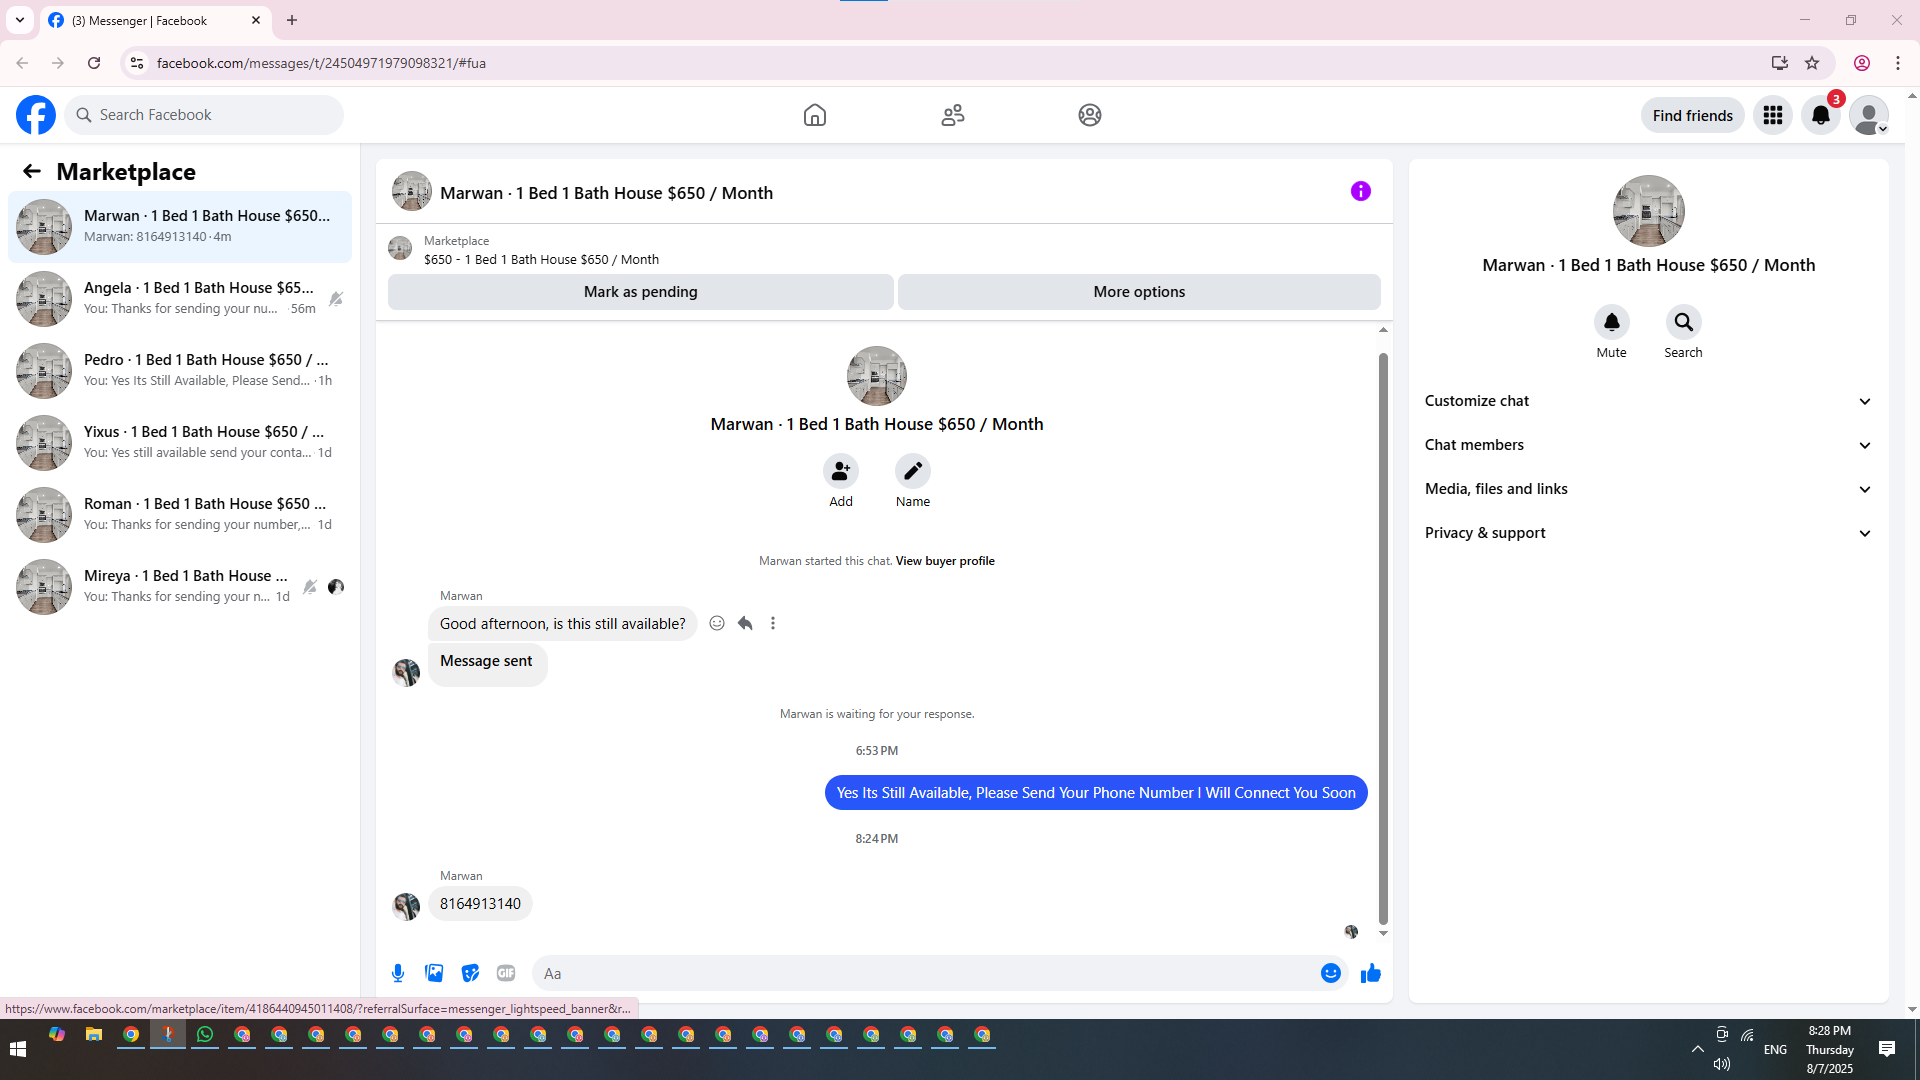Open the Friends icon in top navigation

(x=953, y=115)
